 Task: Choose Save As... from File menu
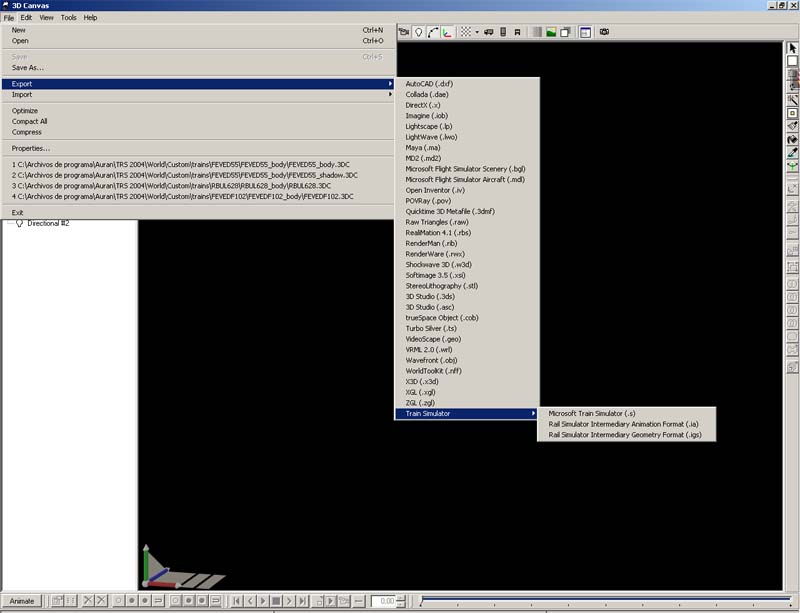[x=28, y=68]
